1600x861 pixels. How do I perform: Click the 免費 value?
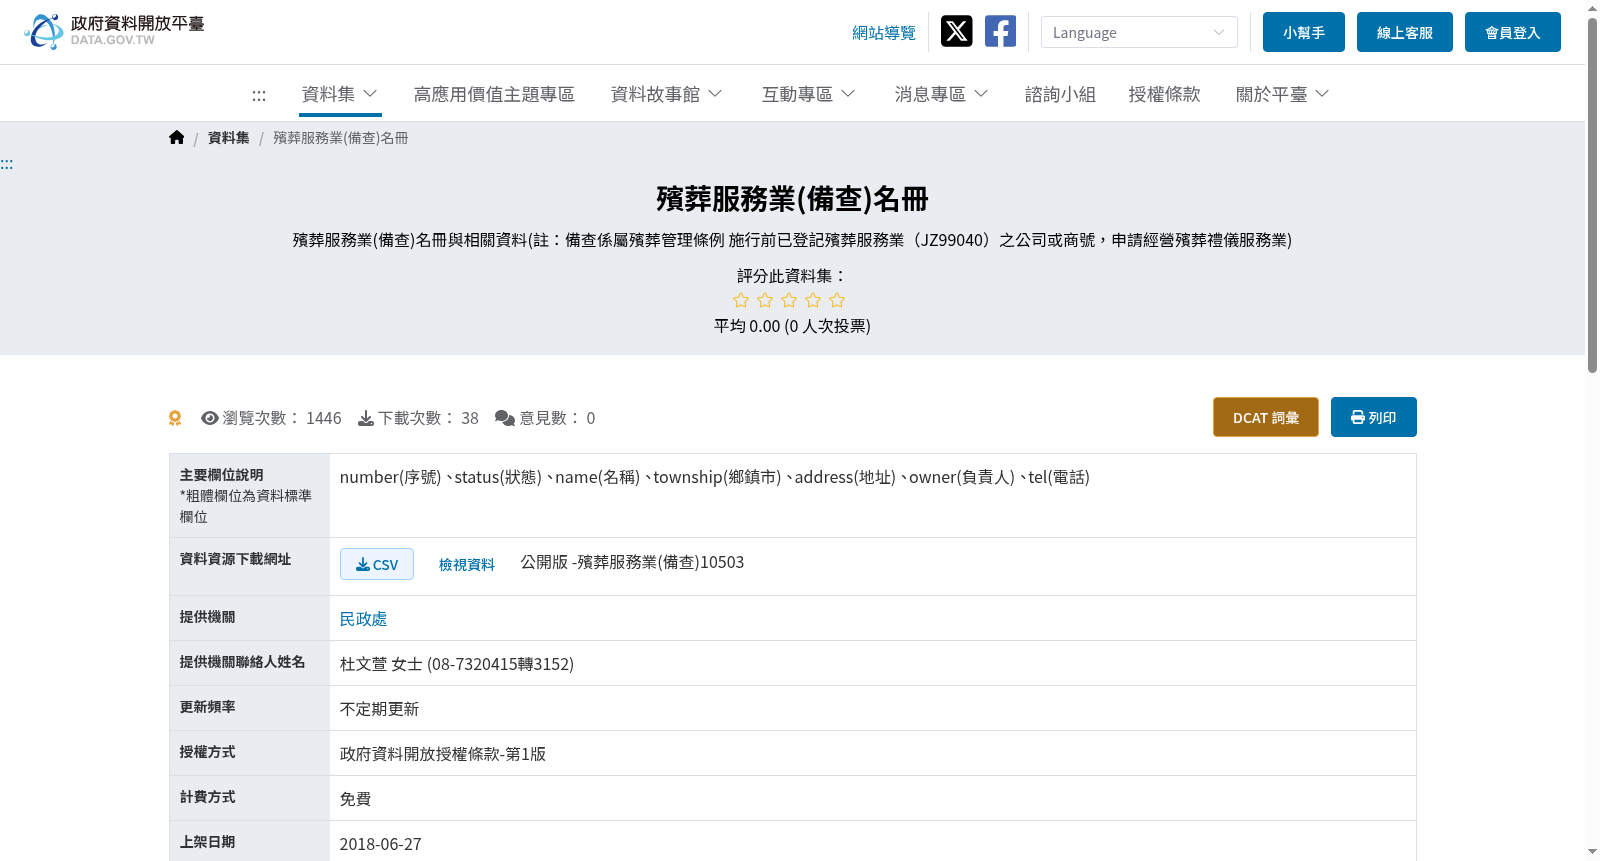pos(356,799)
